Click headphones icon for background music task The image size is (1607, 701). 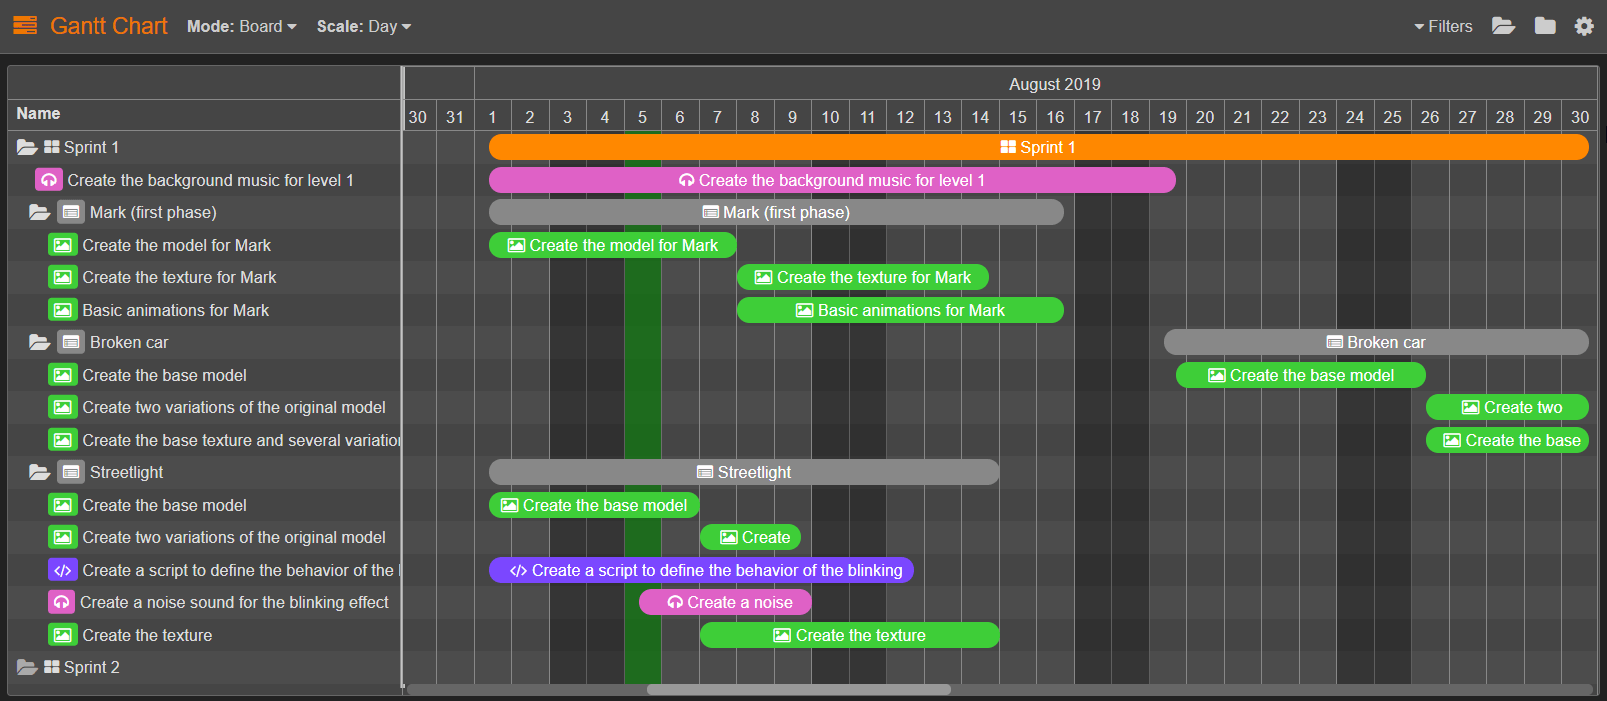(x=49, y=180)
